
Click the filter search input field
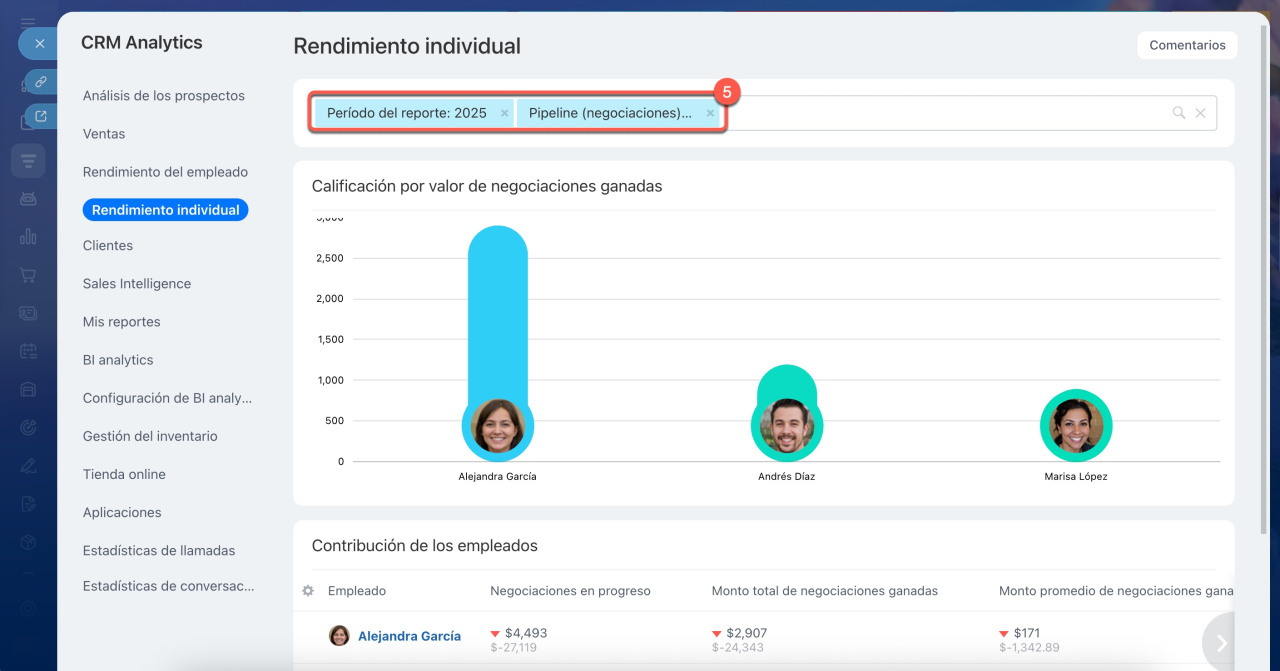[x=940, y=114]
